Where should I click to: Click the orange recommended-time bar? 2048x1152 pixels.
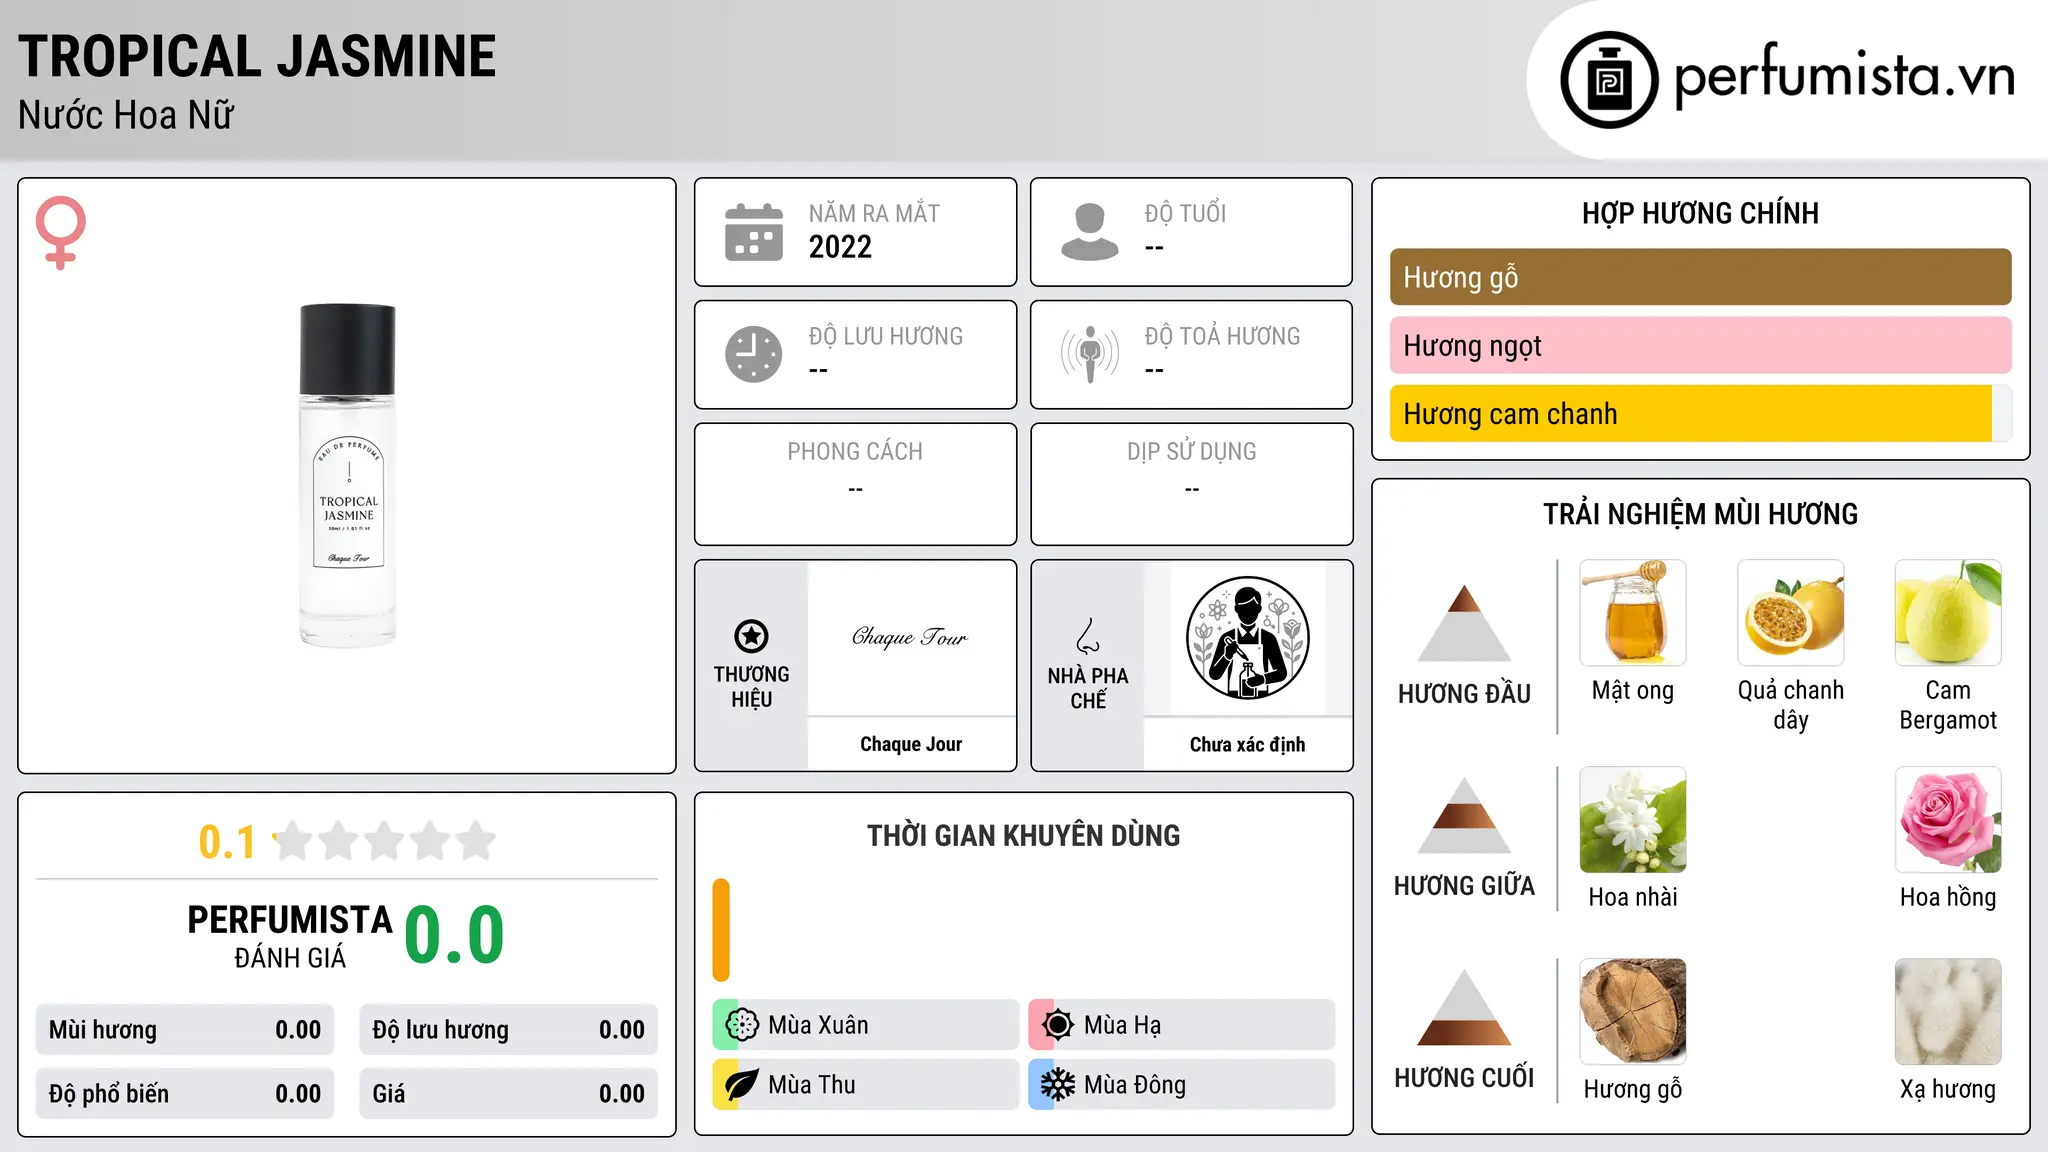click(721, 930)
